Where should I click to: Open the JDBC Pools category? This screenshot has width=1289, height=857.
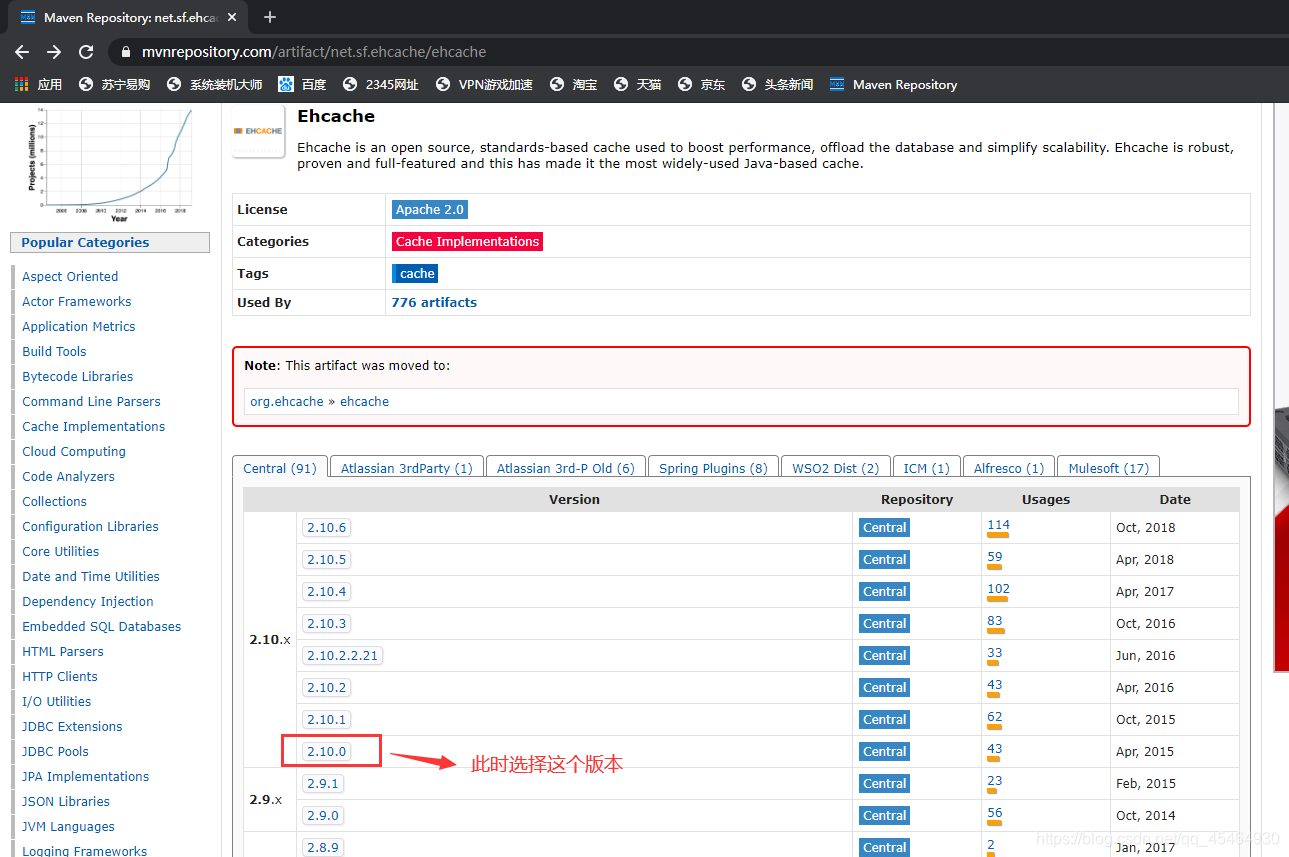pos(55,751)
